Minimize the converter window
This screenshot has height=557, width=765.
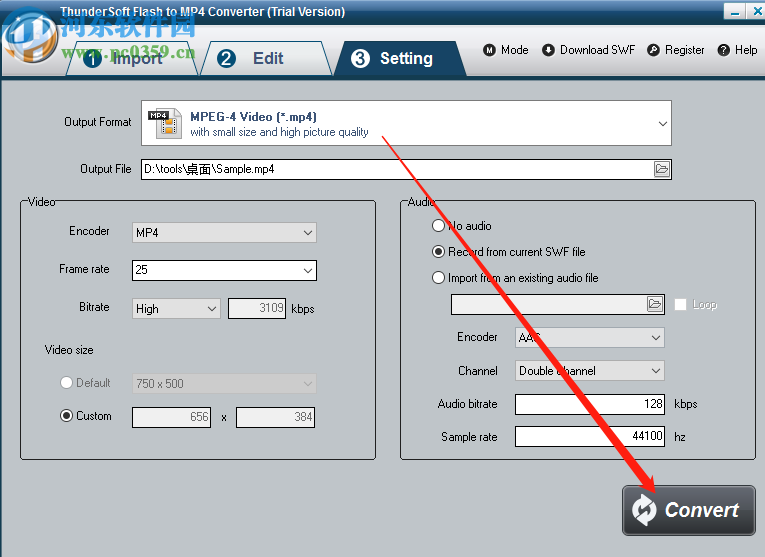click(x=735, y=11)
